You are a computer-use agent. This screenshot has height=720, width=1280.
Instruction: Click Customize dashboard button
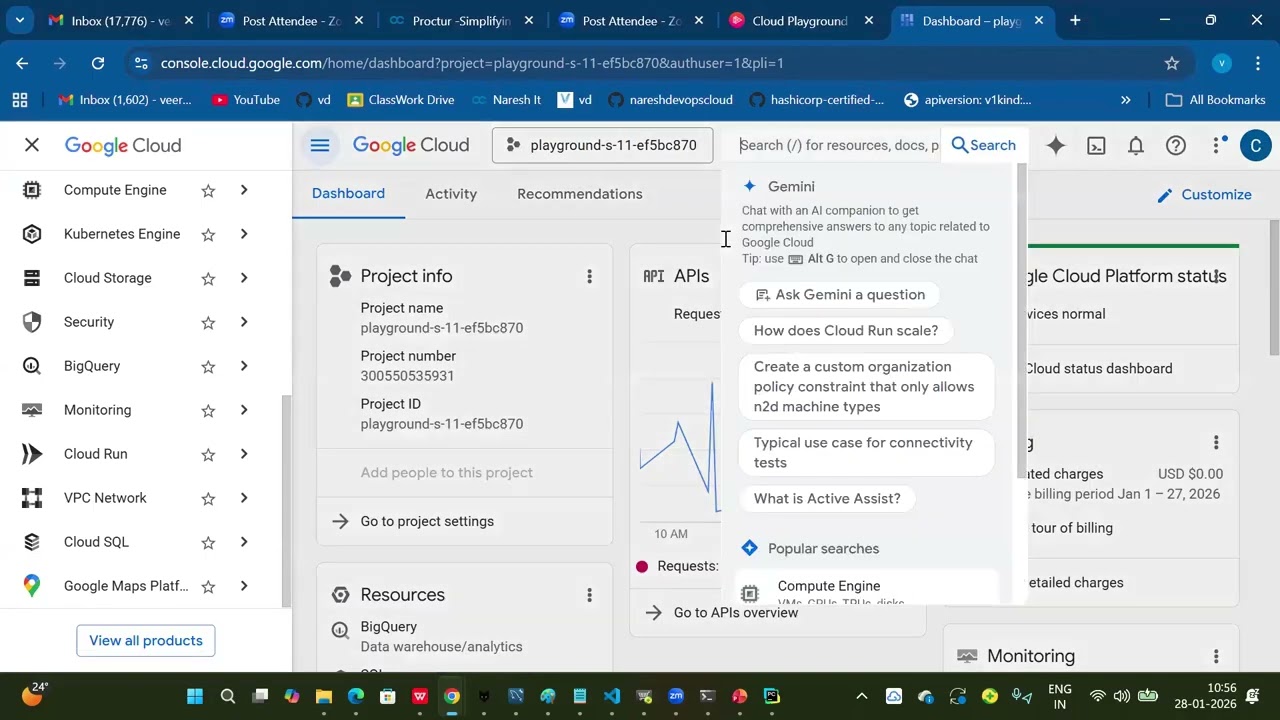point(1204,195)
